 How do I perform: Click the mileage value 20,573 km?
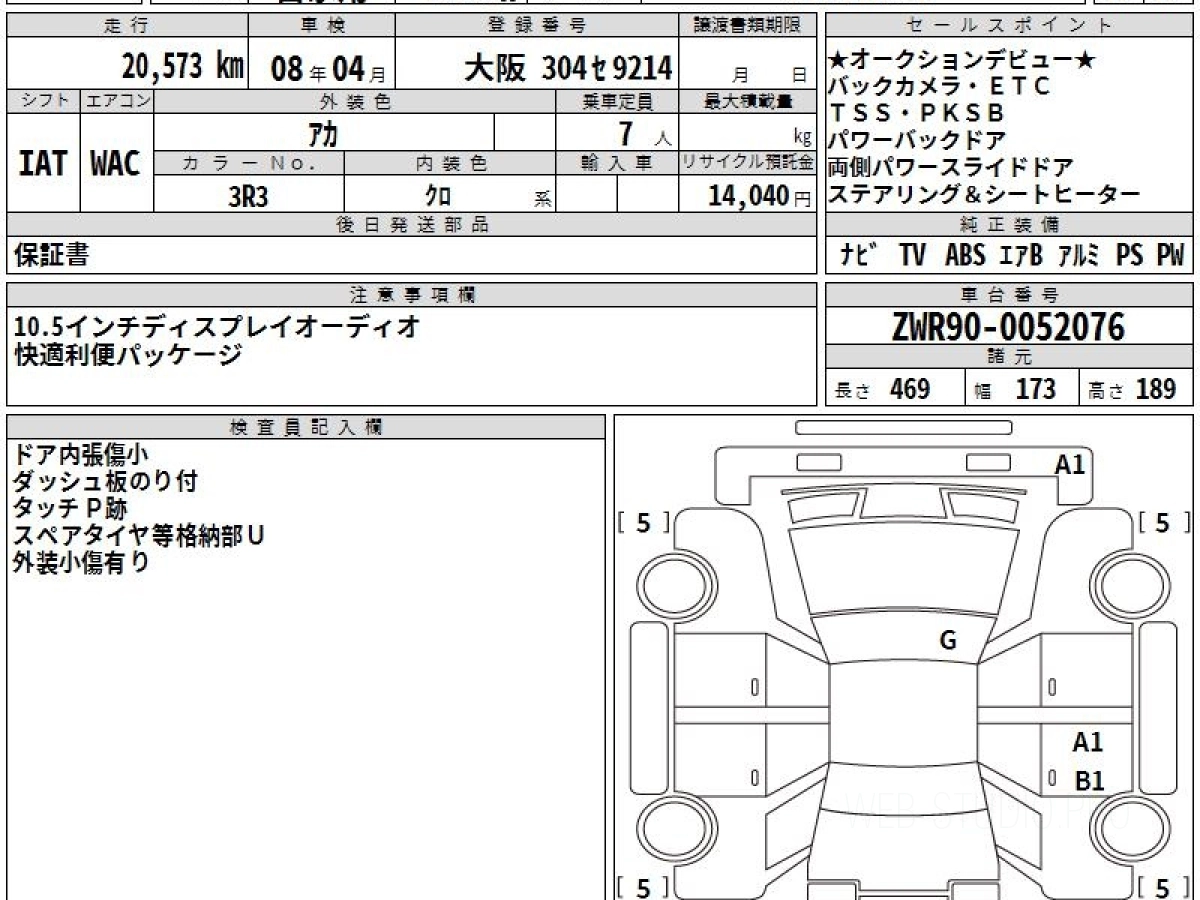(183, 67)
